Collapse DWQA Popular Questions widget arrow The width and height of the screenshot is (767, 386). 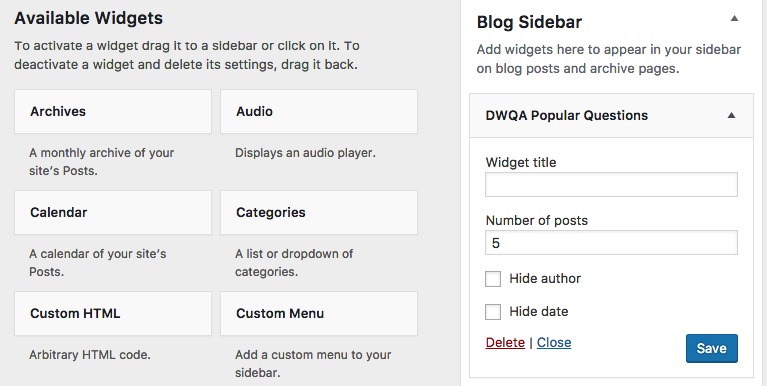[x=731, y=115]
